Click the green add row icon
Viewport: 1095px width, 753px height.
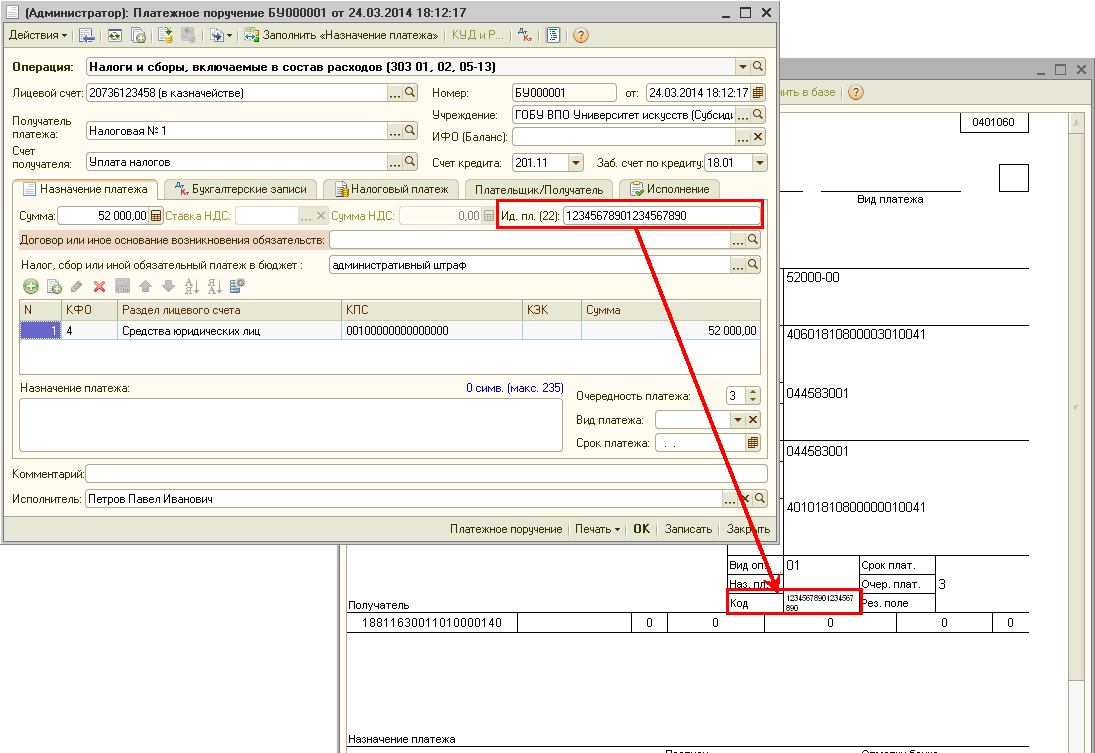coord(31,286)
